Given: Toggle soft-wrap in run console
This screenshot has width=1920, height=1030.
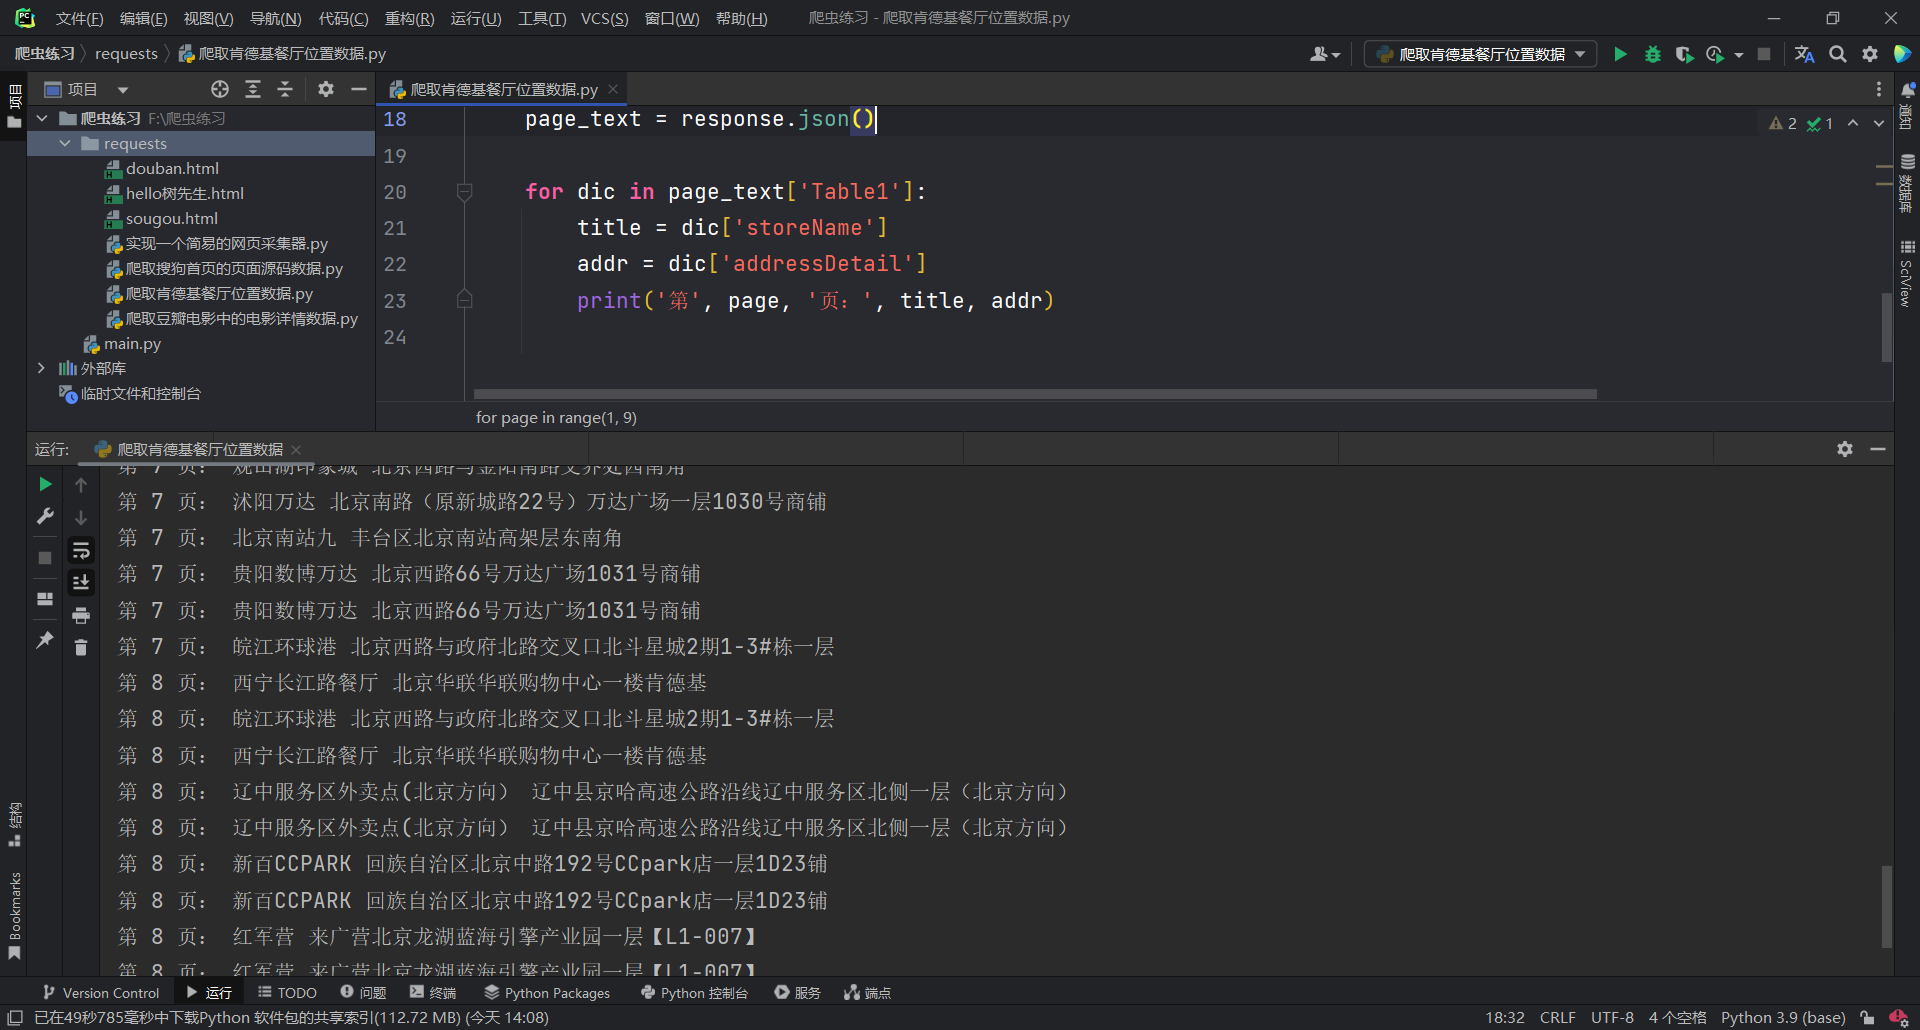Looking at the screenshot, I should coord(81,550).
